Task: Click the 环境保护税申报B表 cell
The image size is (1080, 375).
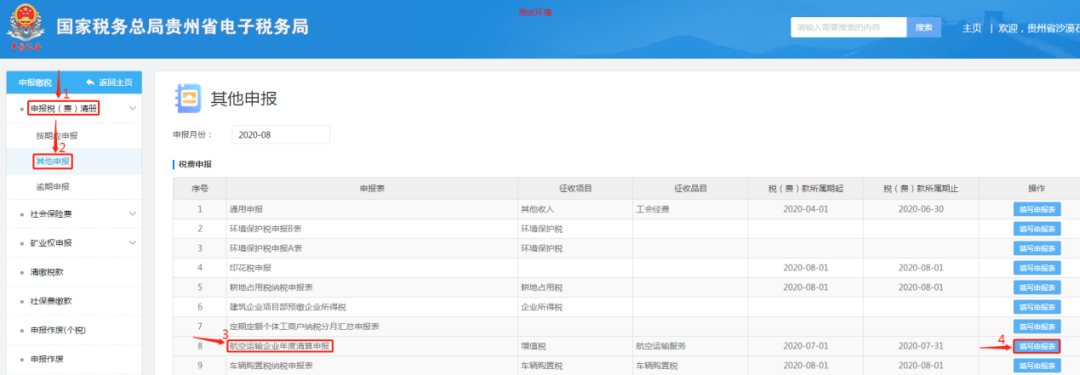Action: [x=371, y=228]
